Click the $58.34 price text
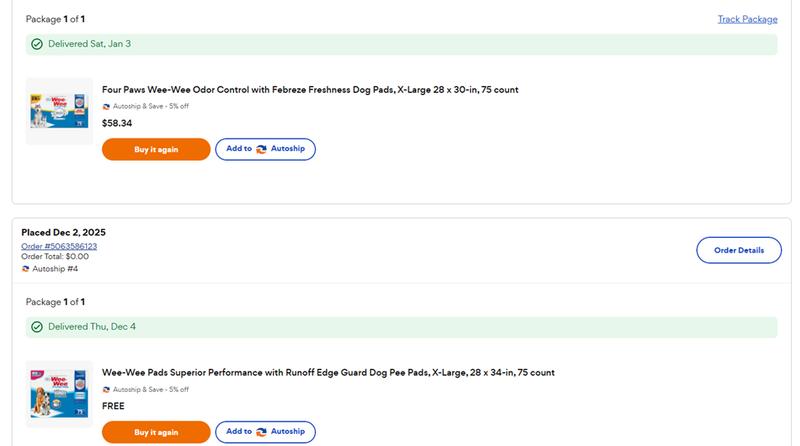The width and height of the screenshot is (800, 446). [117, 124]
